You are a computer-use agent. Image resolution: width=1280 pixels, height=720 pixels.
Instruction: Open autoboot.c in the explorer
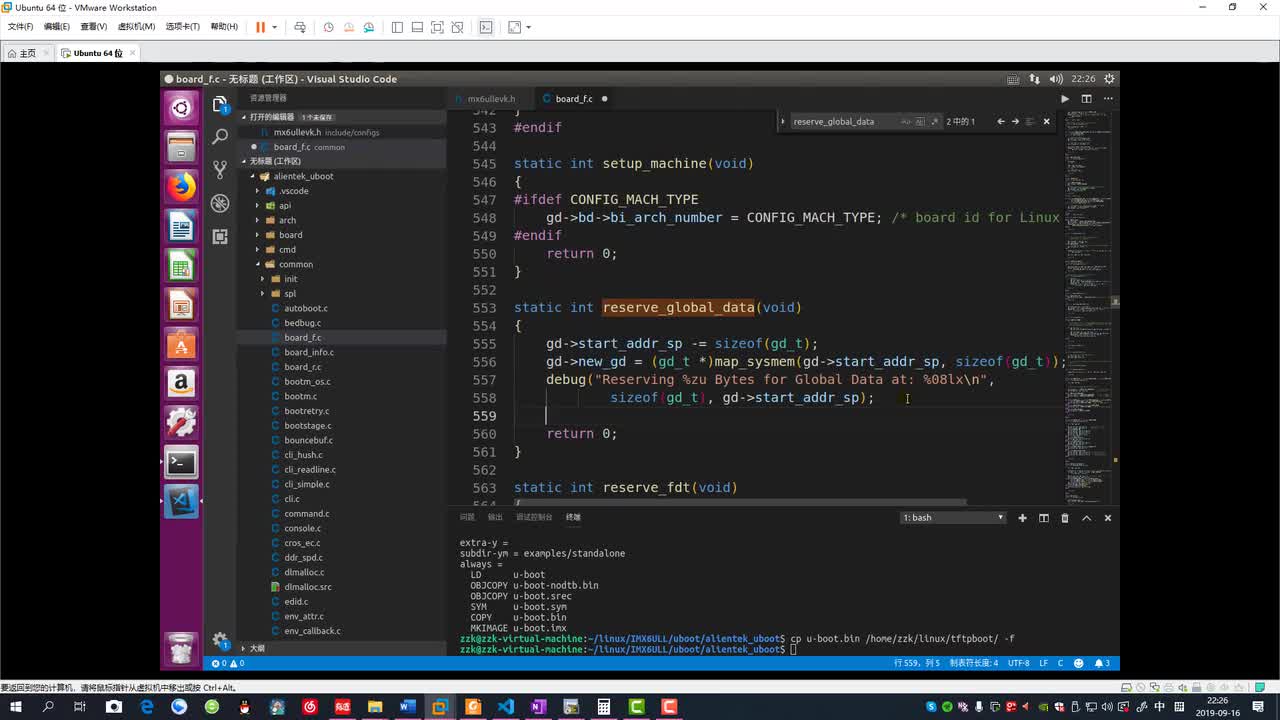[306, 308]
